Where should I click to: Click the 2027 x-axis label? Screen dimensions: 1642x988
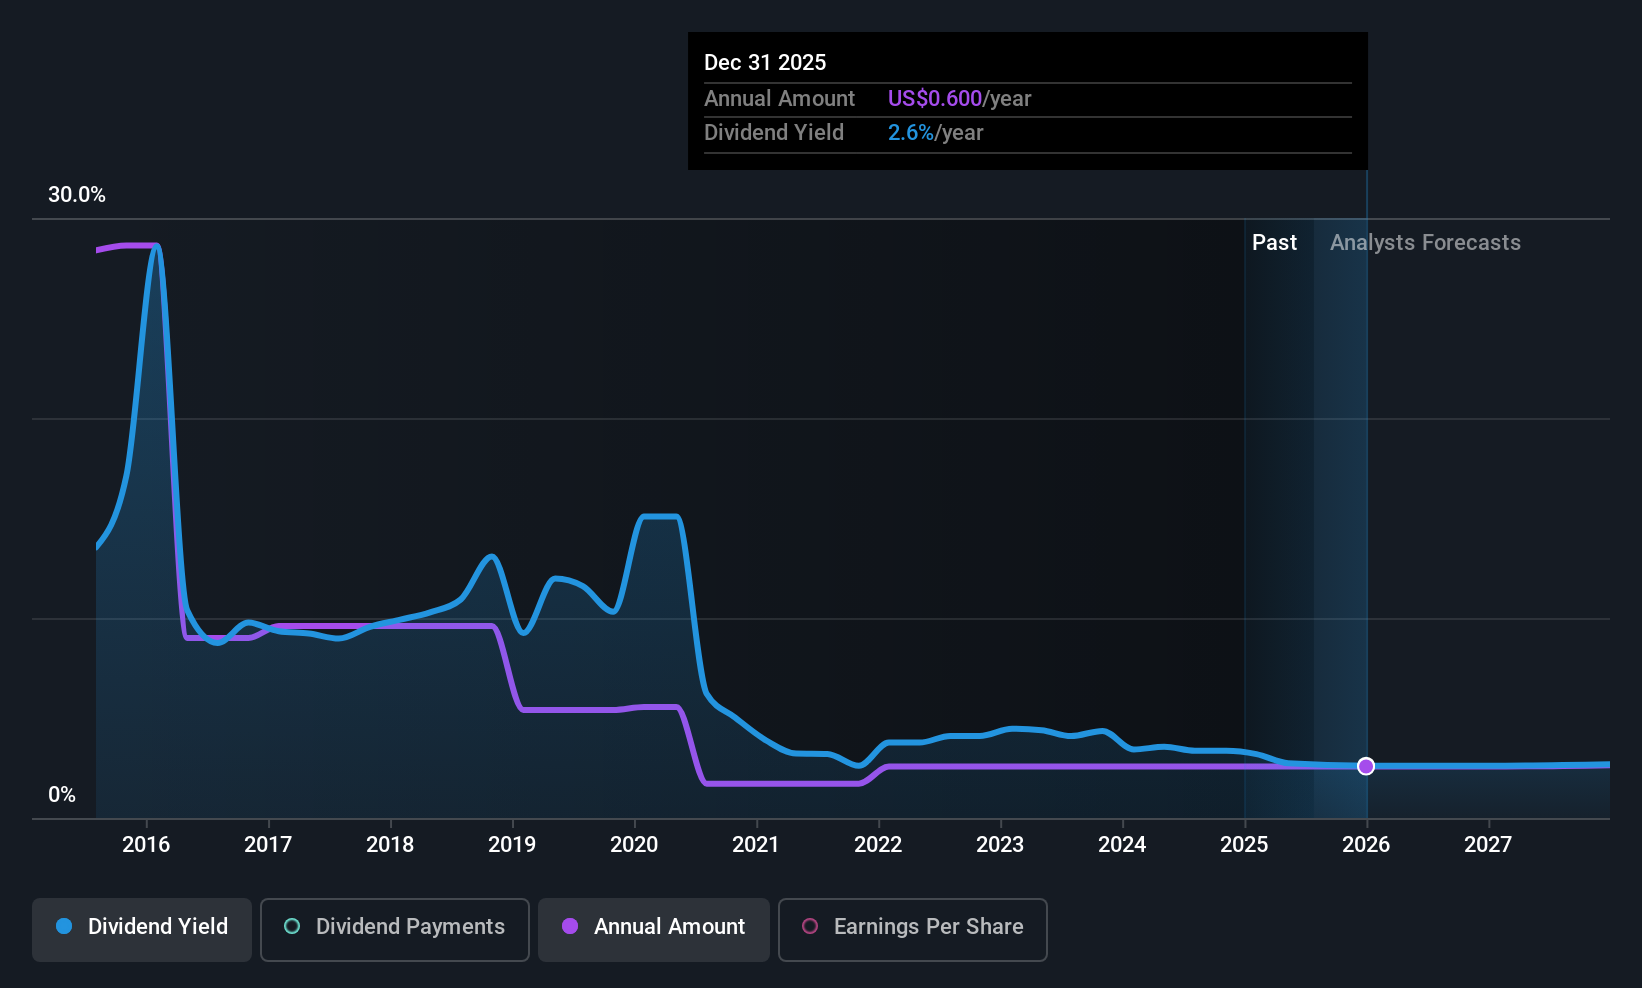(1488, 845)
